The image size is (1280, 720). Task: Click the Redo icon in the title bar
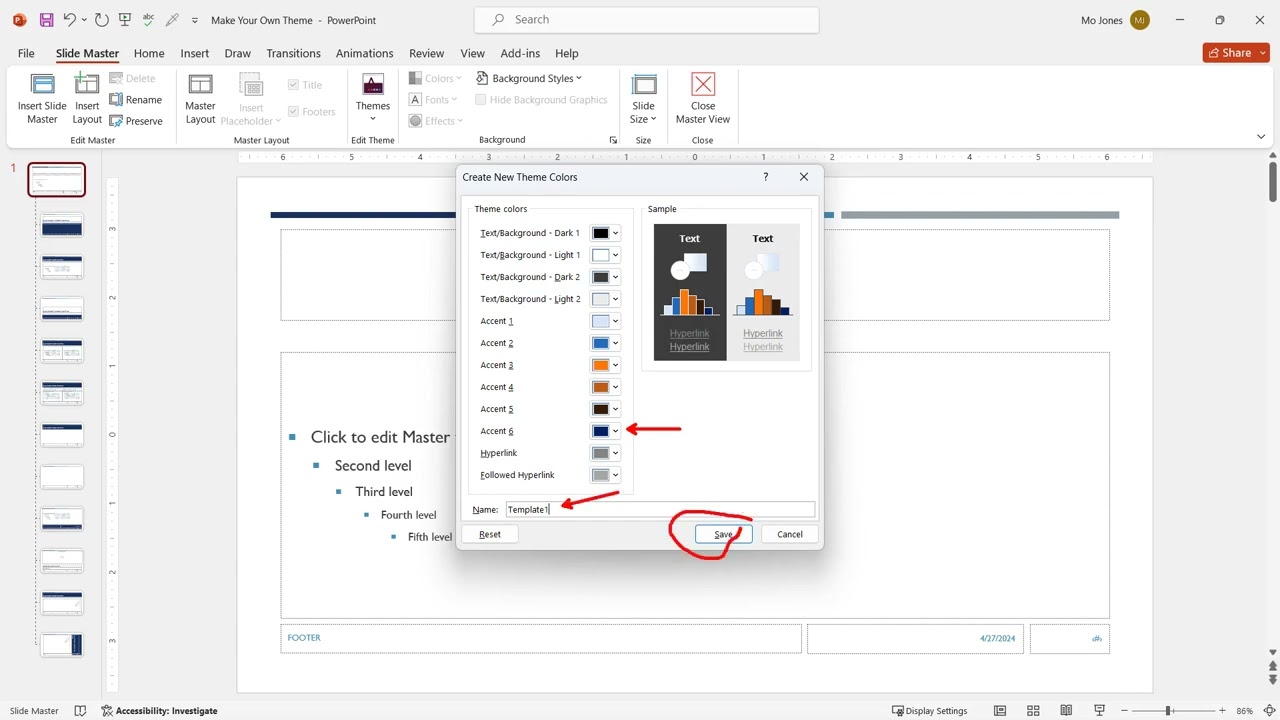coord(103,20)
